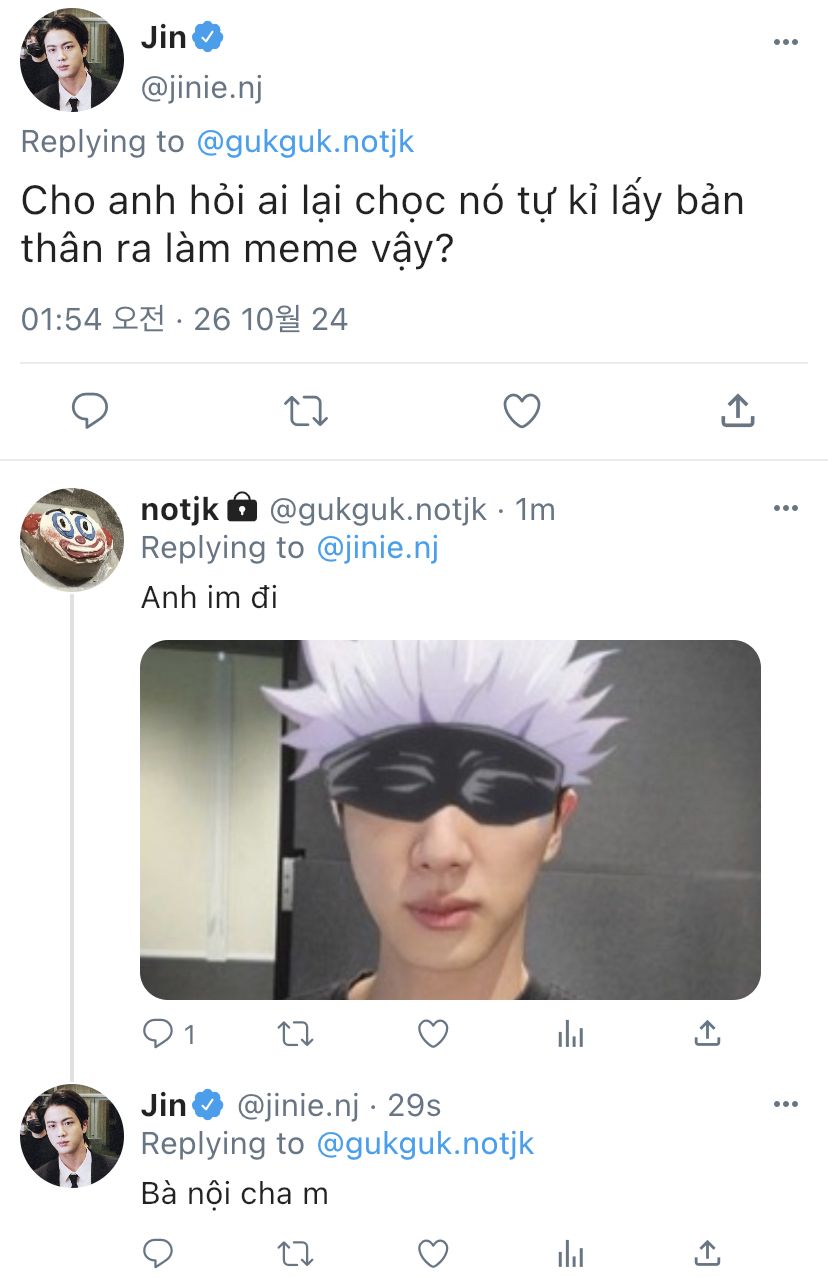Share notjk's meme reply
Image resolution: width=828 pixels, height=1278 pixels.
click(x=707, y=1033)
